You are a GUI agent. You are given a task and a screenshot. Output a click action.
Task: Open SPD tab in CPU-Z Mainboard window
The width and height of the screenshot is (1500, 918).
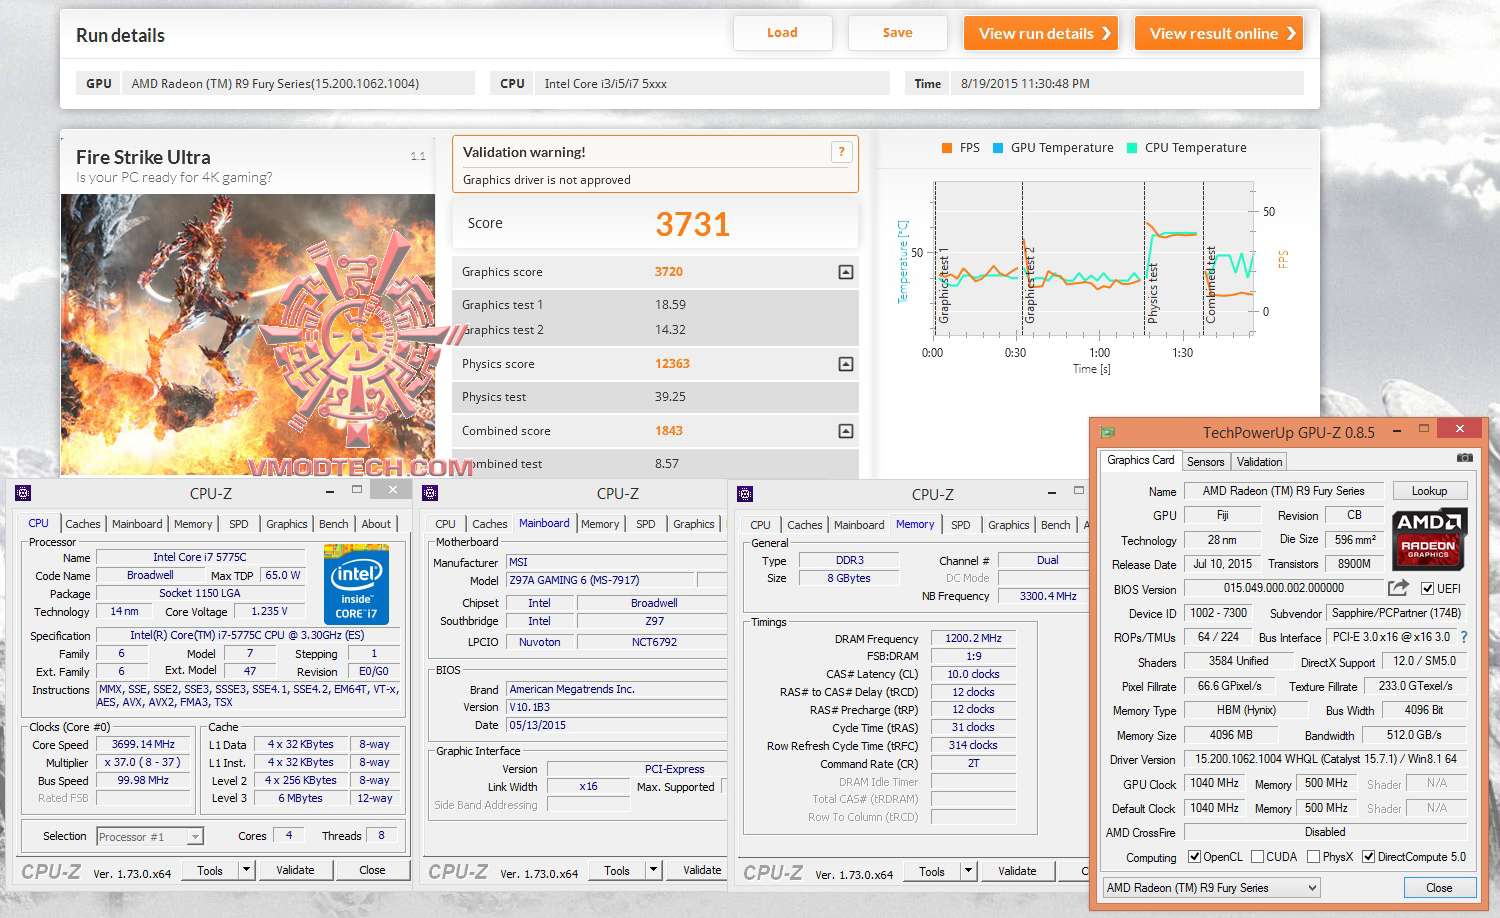tap(646, 524)
